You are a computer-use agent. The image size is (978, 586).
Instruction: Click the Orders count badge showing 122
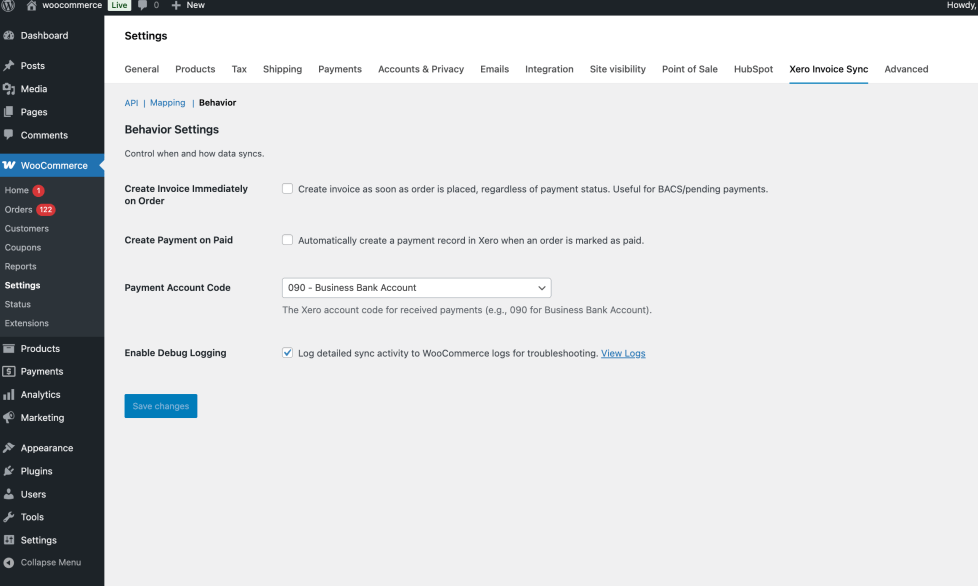coord(46,209)
